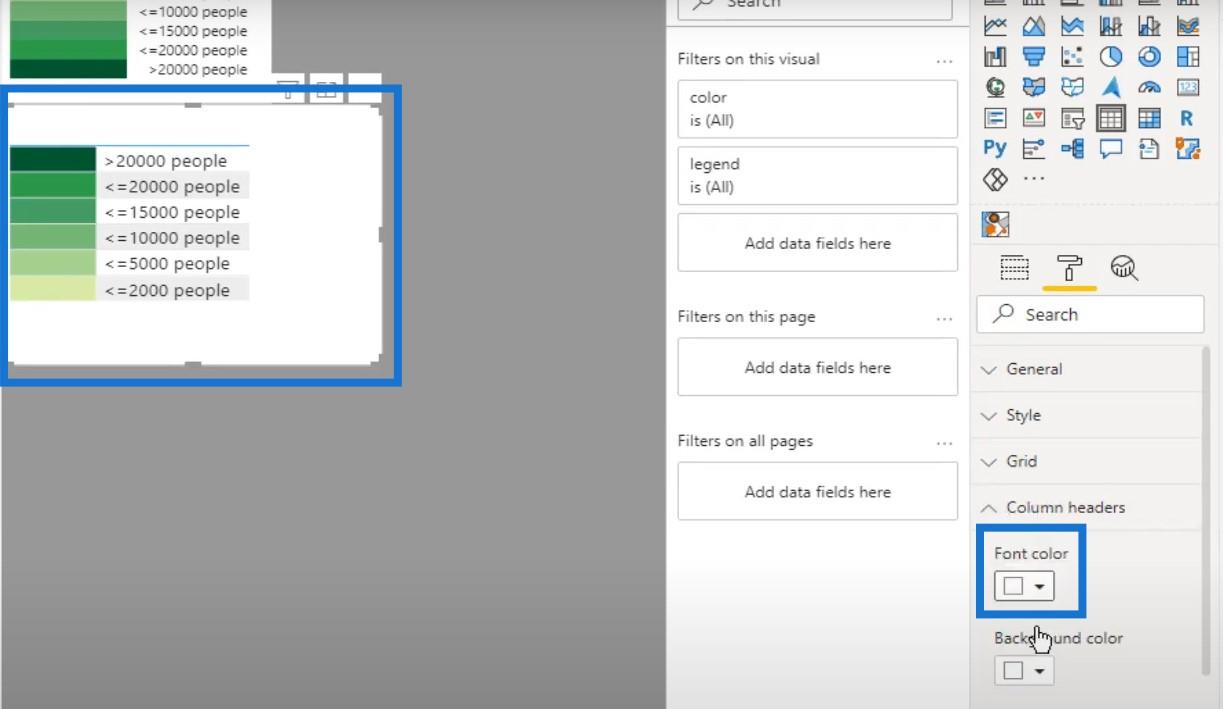Select the Q&A speech bubble visual
The height and width of the screenshot is (709, 1223).
point(1111,148)
